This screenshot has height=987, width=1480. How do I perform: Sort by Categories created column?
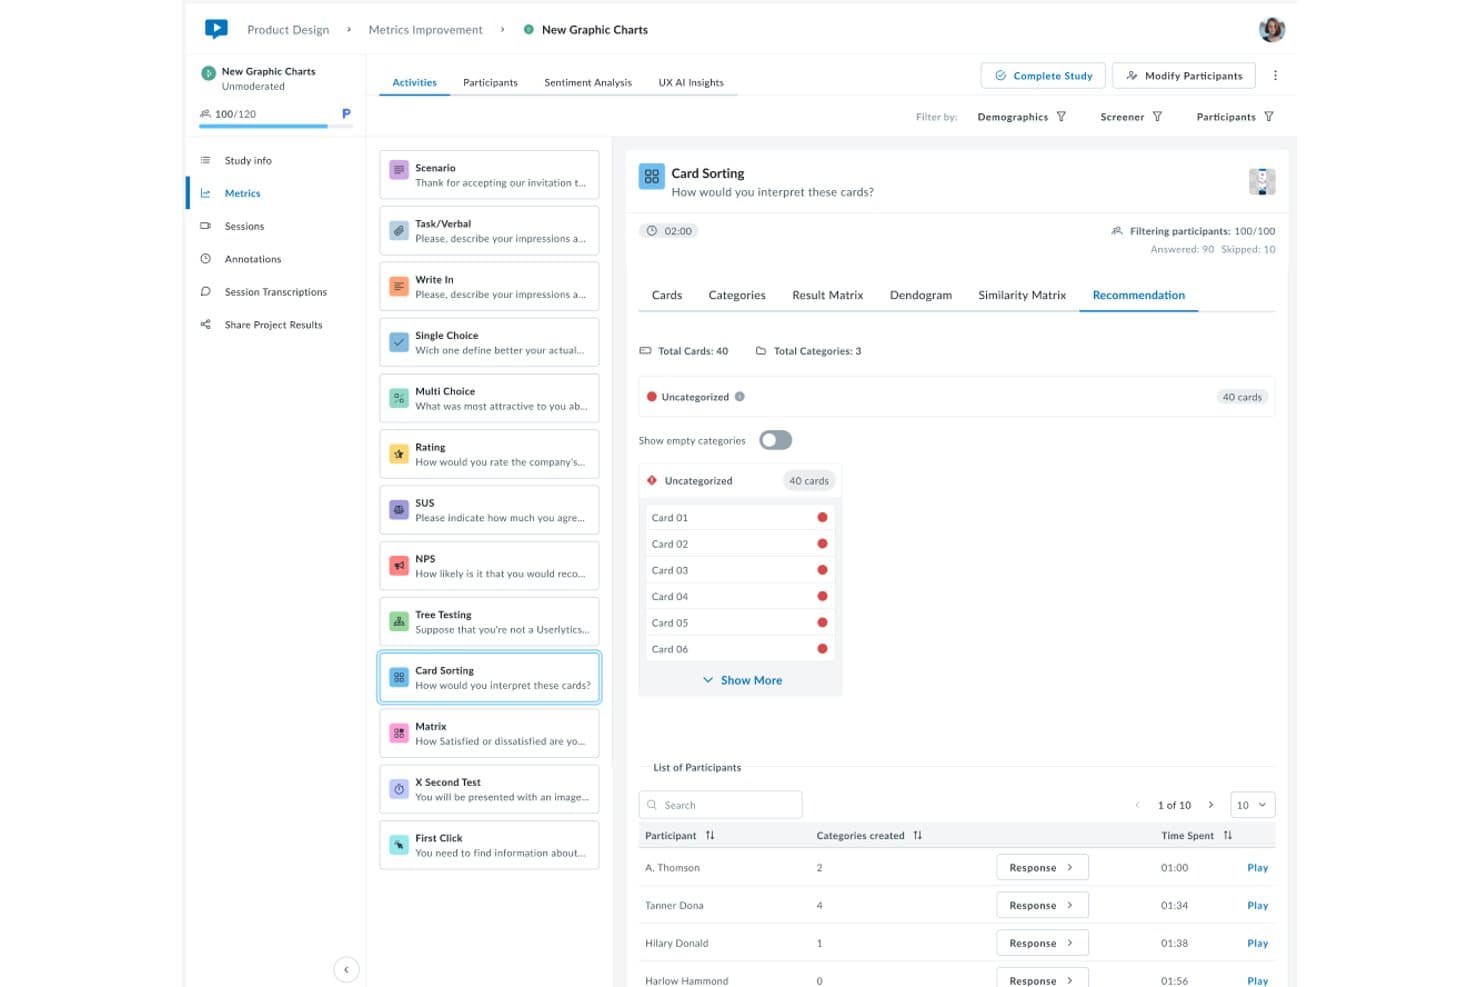(x=869, y=836)
